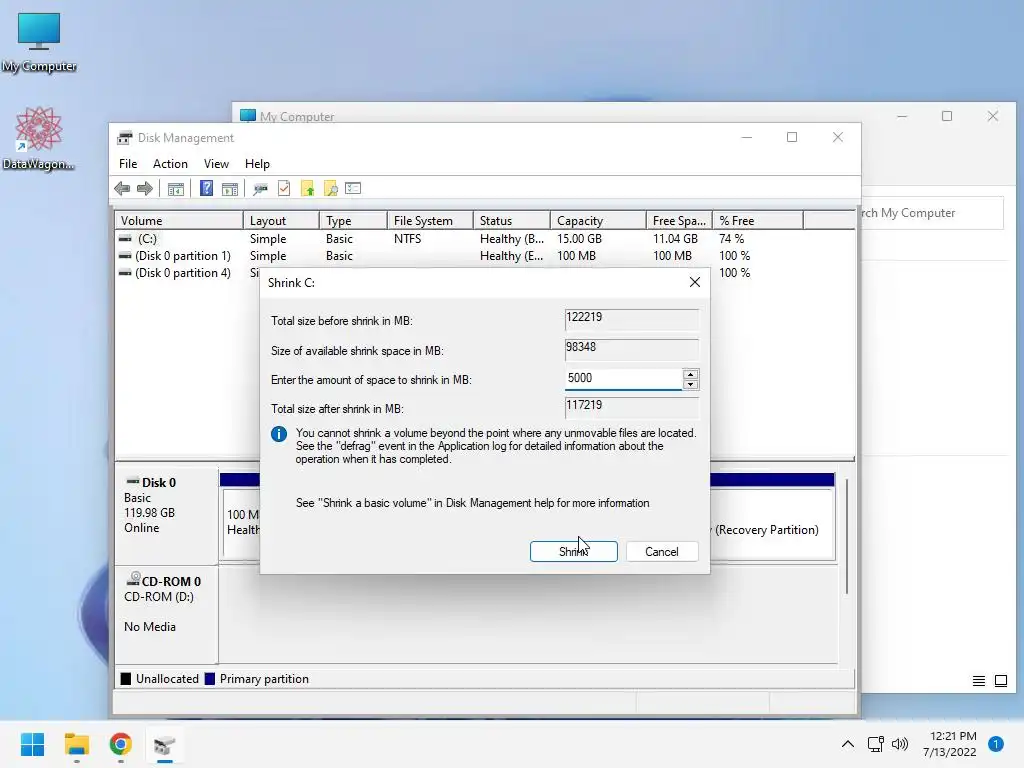The image size is (1024, 768).
Task: Close the Shrink C: dialog
Action: pyautogui.click(x=695, y=282)
